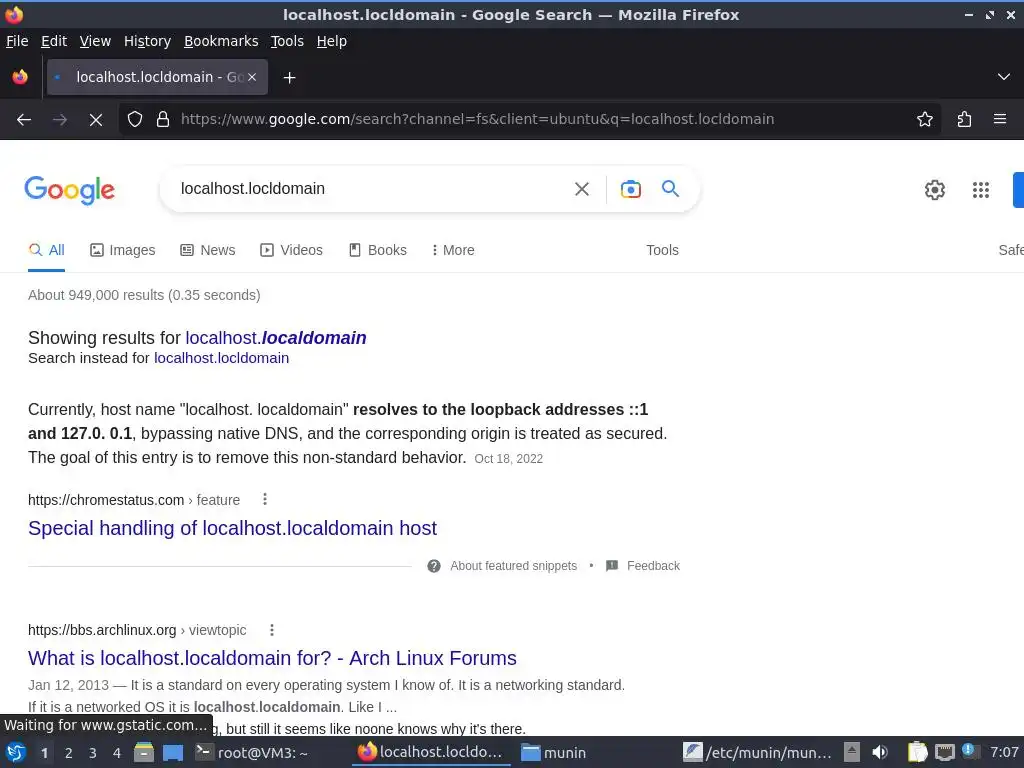Switch to Images results tab
This screenshot has width=1024, height=768.
point(123,250)
